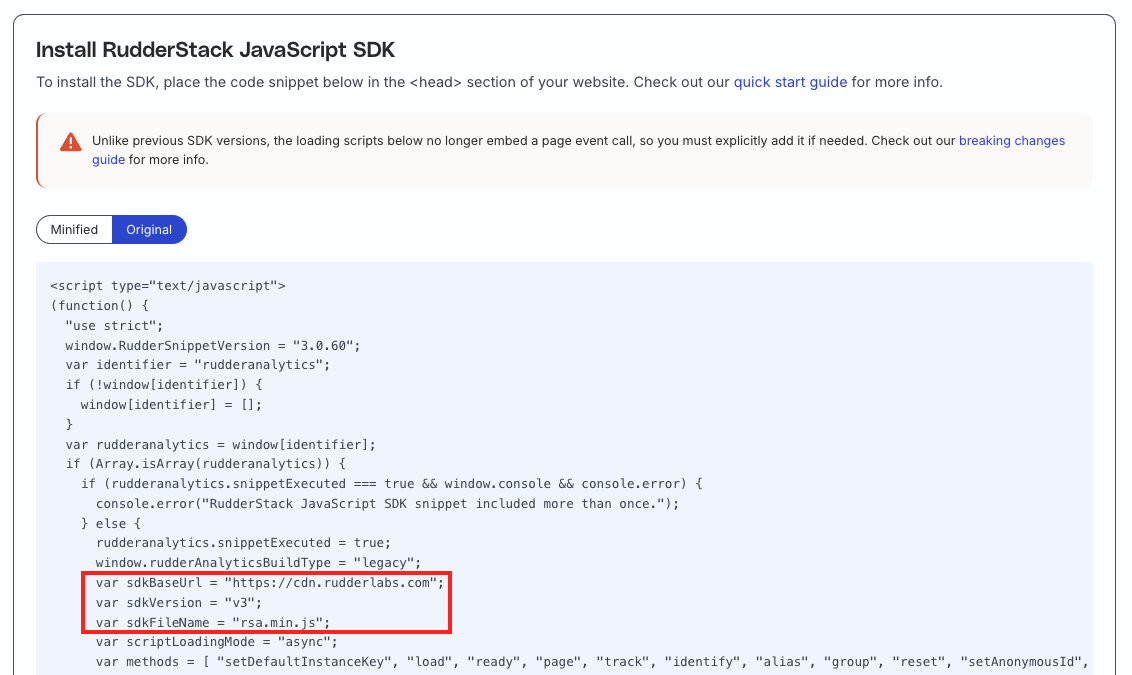Click the rudderAnalyticsBuildType "legacy" line
This screenshot has height=675, width=1132.
258,562
